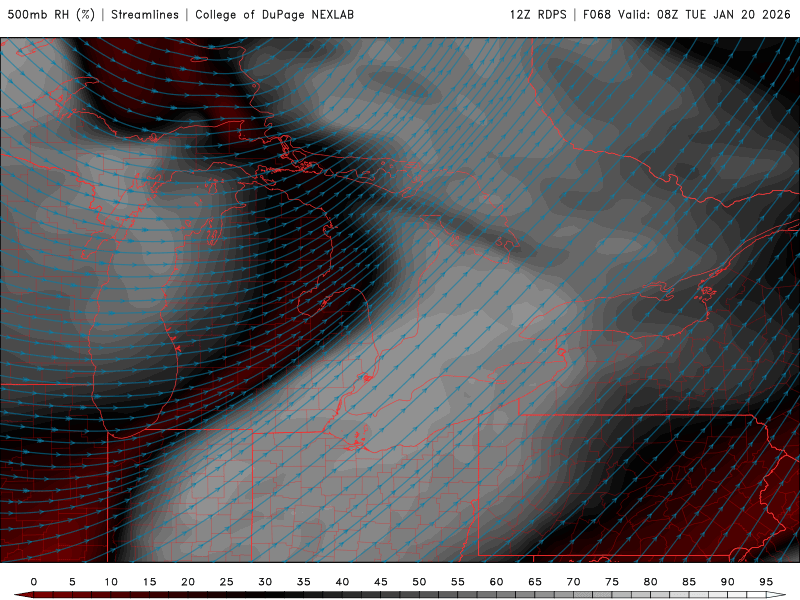Click the 10 label on the color scale

pos(111,582)
